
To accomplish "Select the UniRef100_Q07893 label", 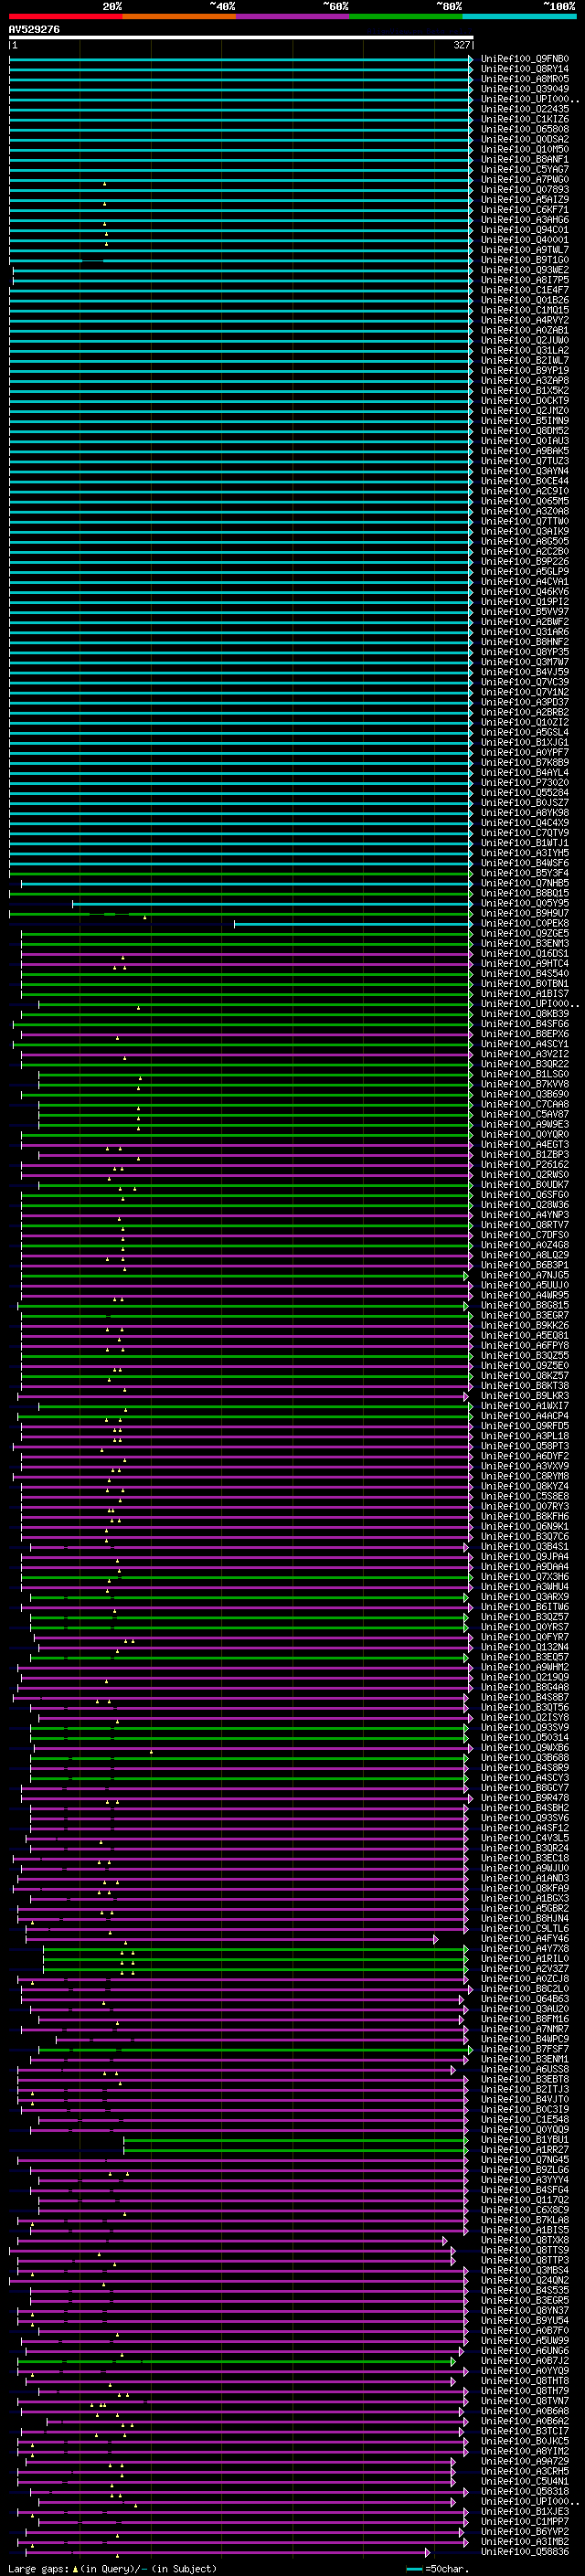I will [525, 189].
